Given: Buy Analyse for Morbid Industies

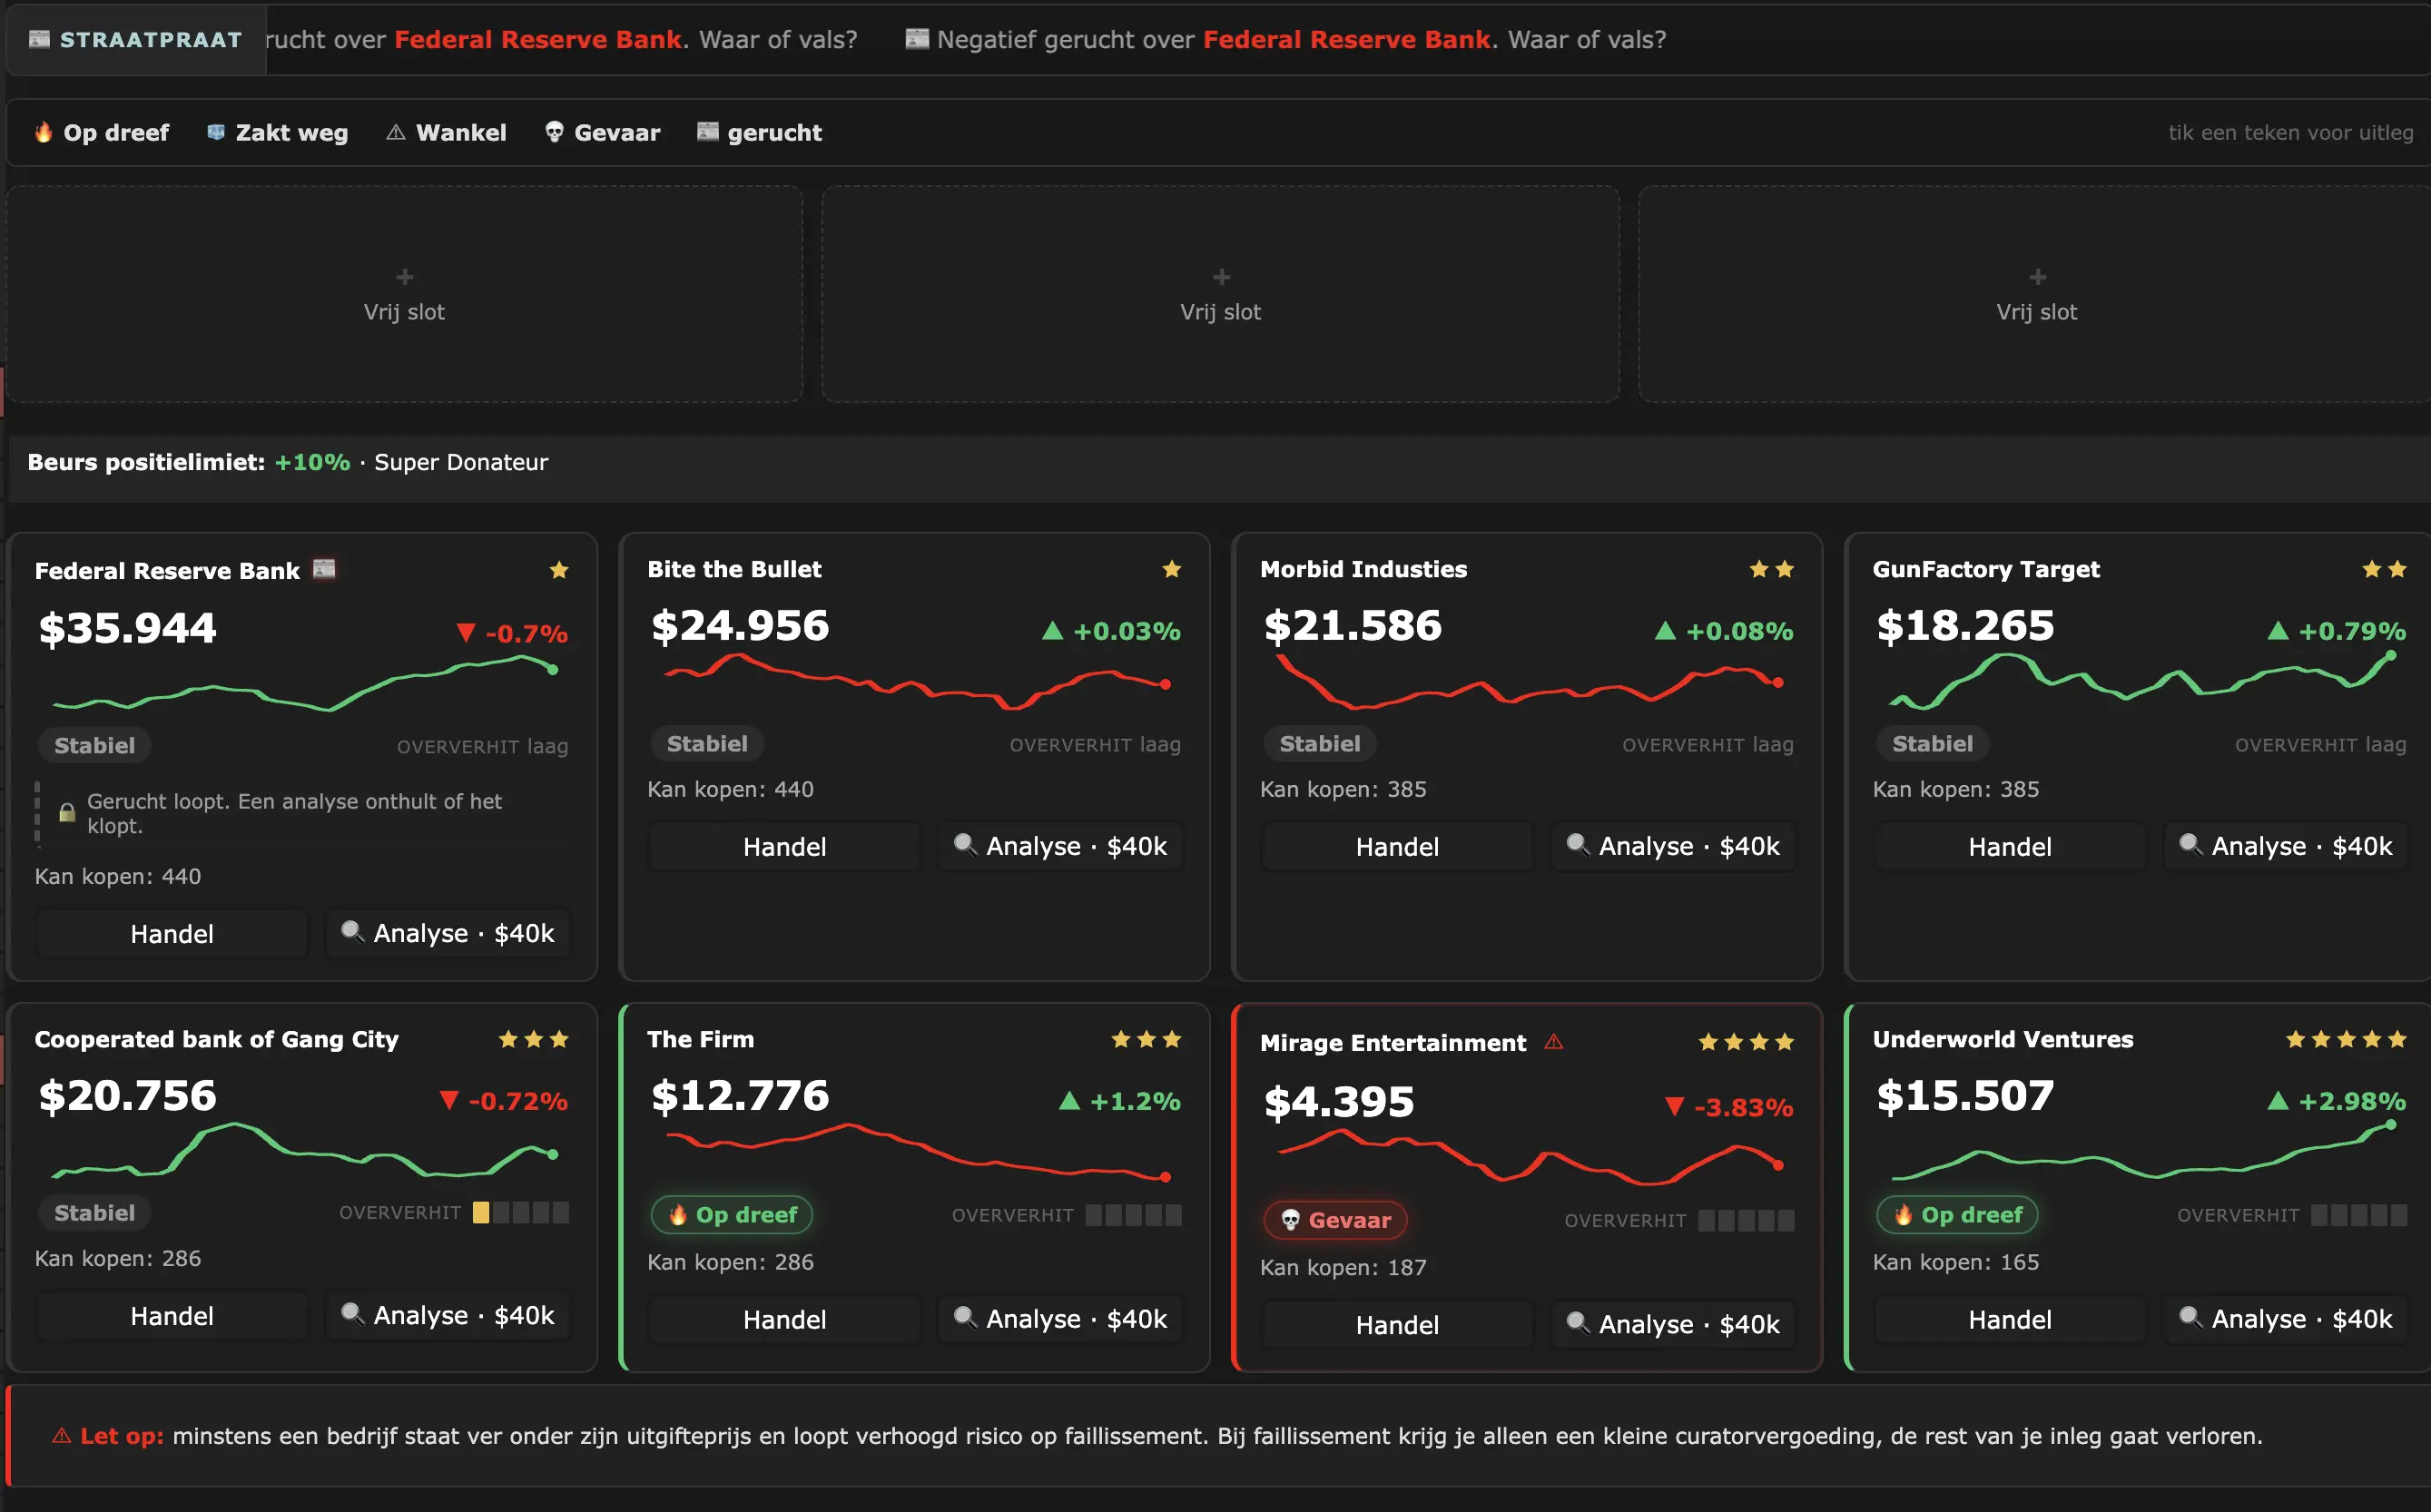Looking at the screenshot, I should [1673, 846].
